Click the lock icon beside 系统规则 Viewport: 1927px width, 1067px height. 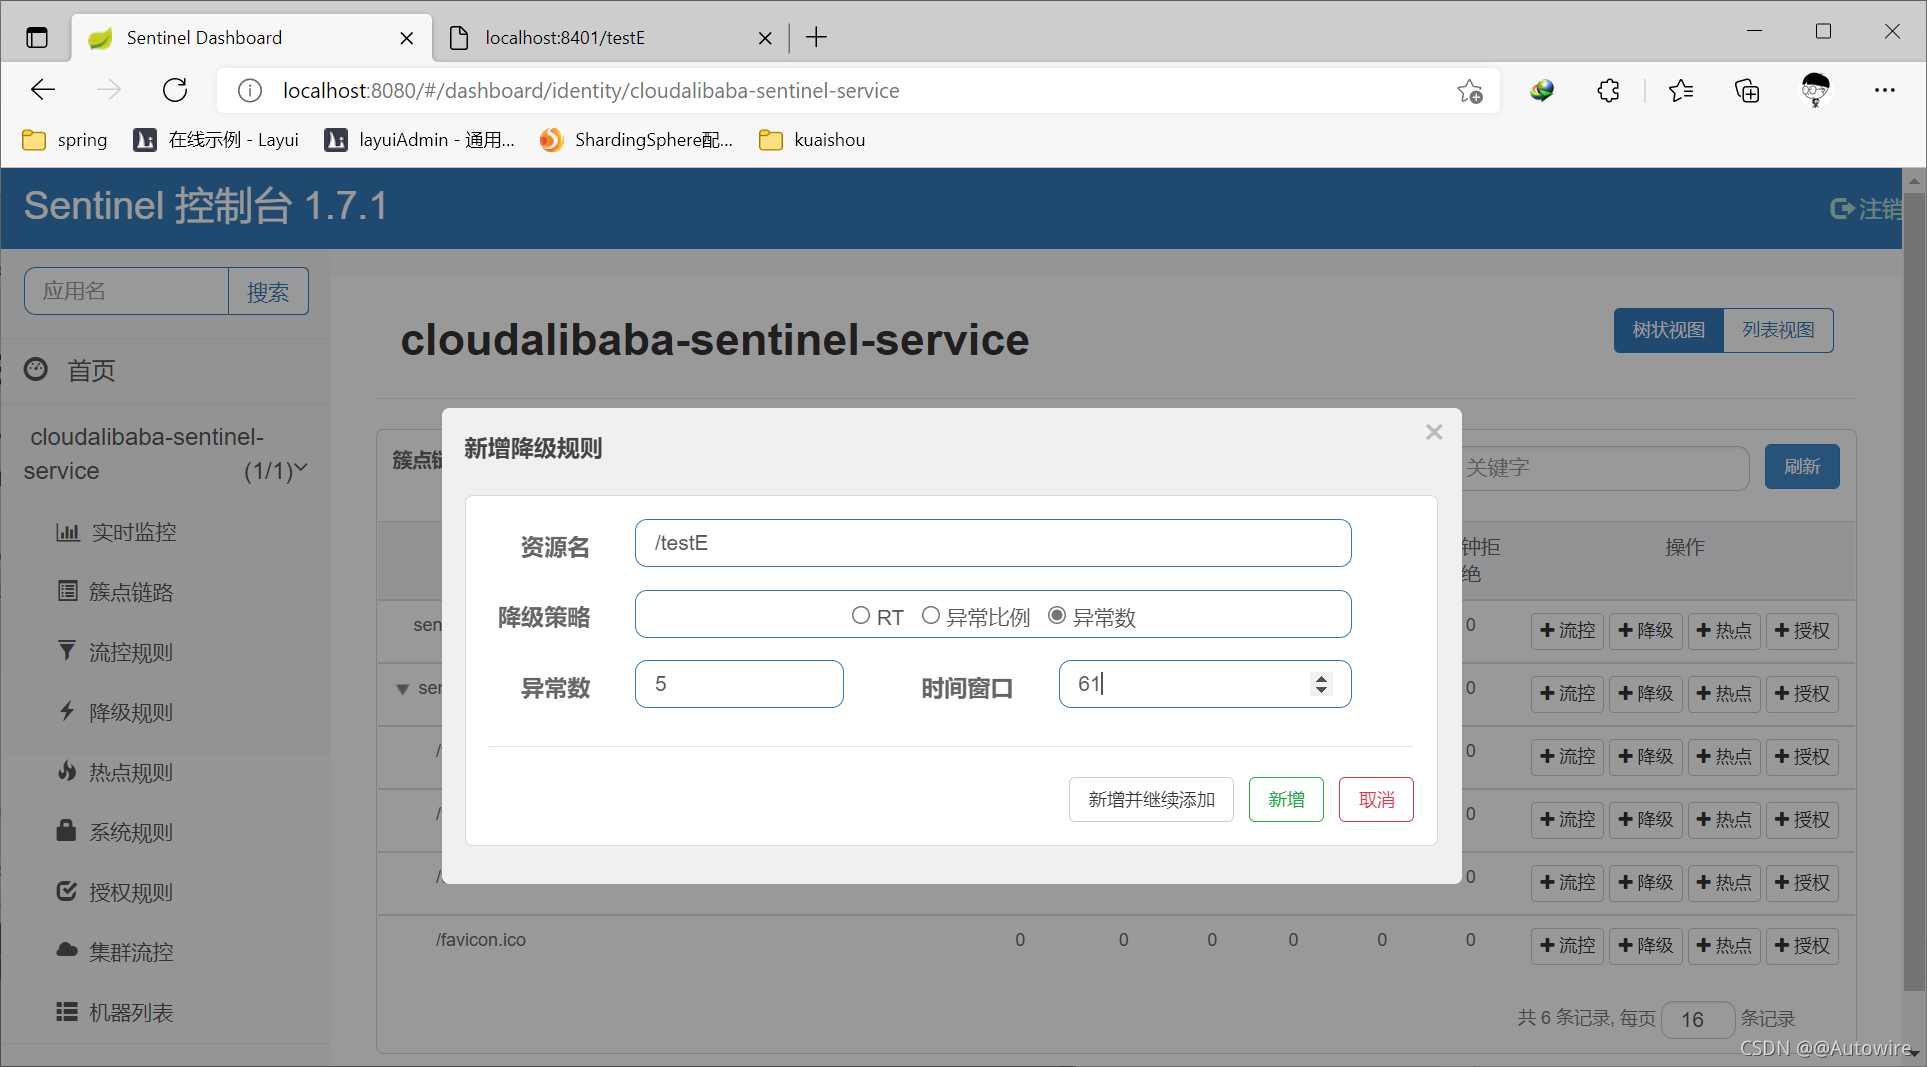[x=66, y=830]
